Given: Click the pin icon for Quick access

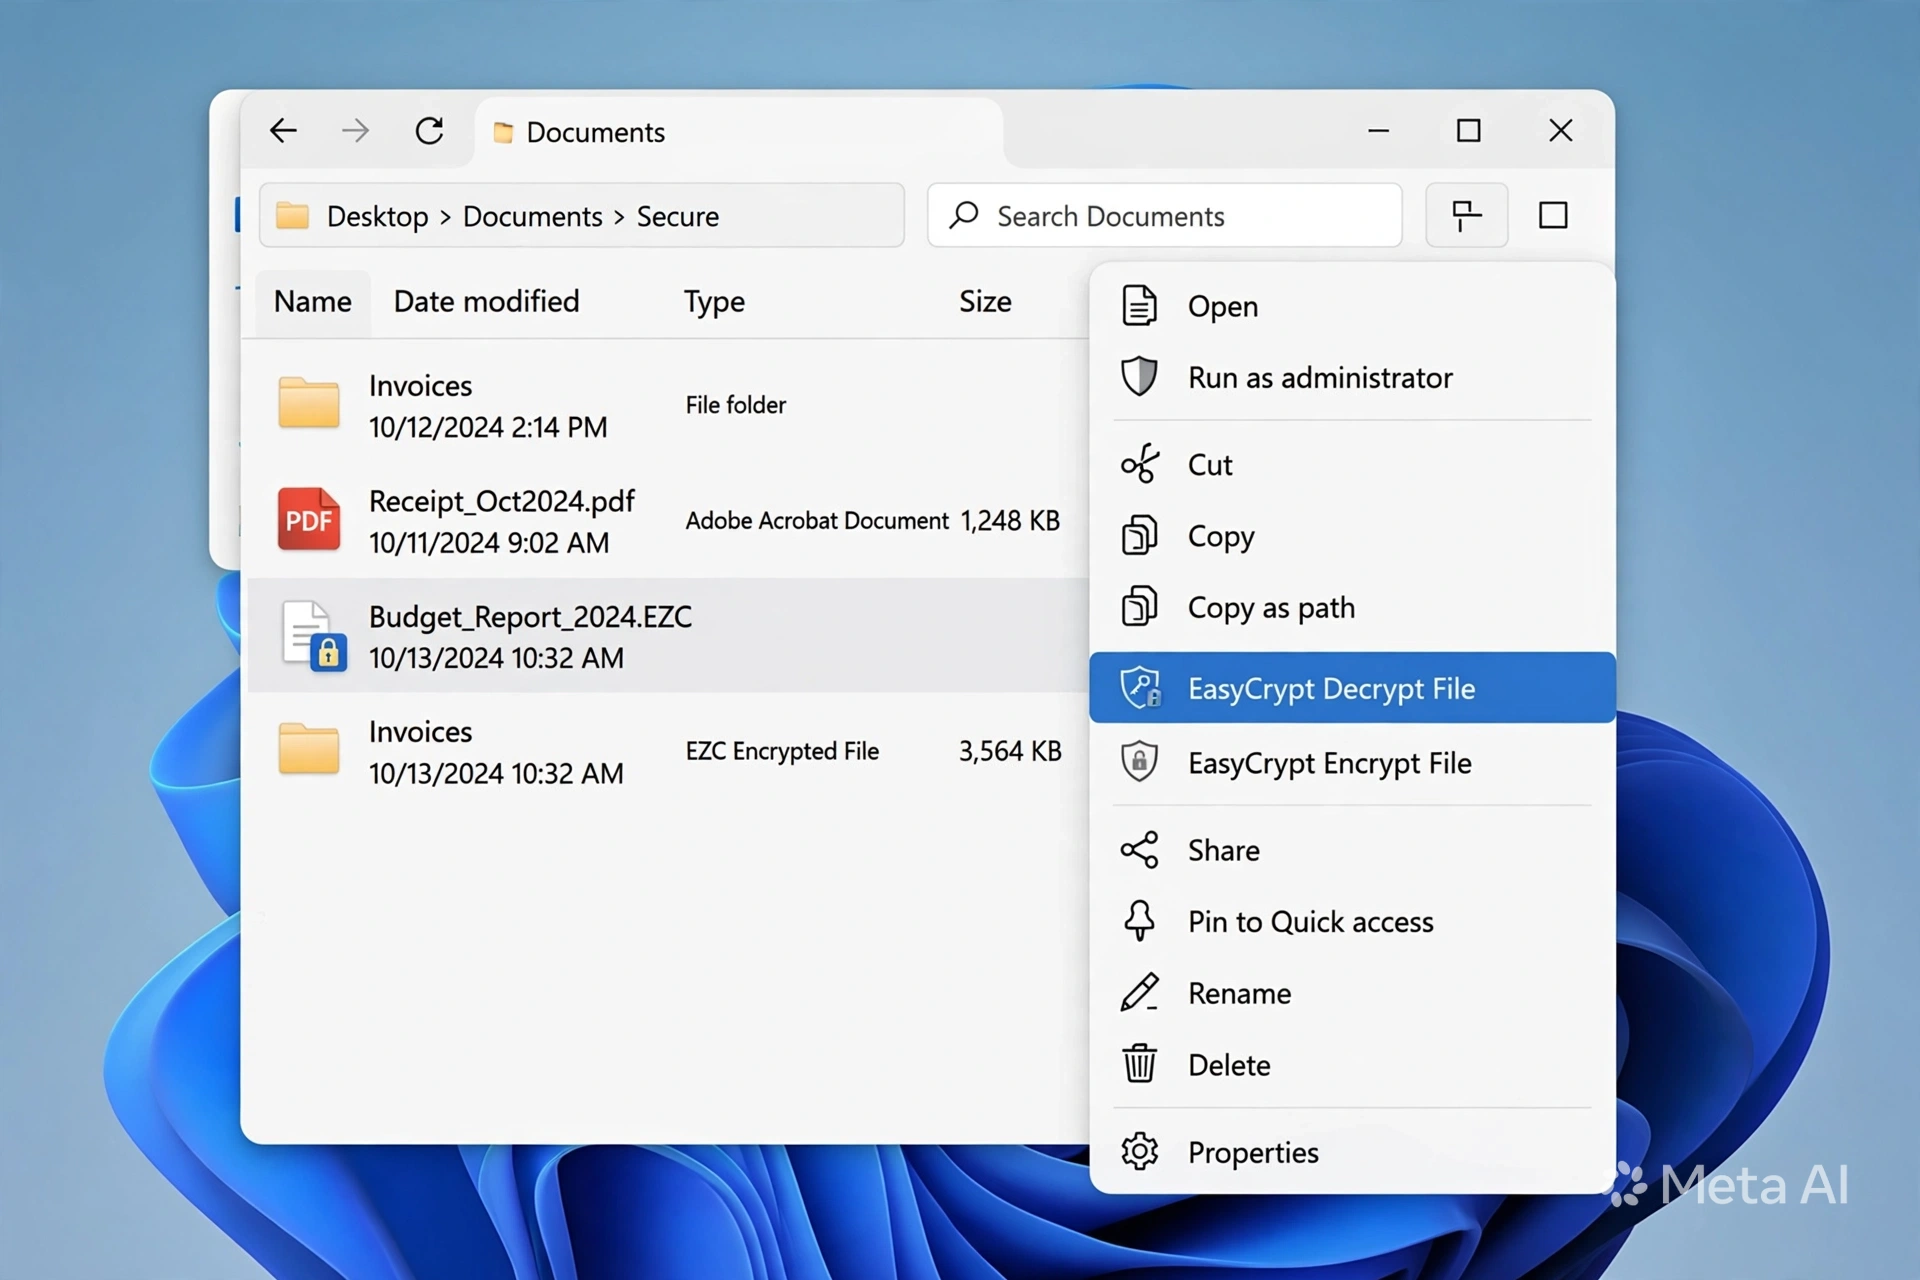Looking at the screenshot, I should coord(1139,921).
